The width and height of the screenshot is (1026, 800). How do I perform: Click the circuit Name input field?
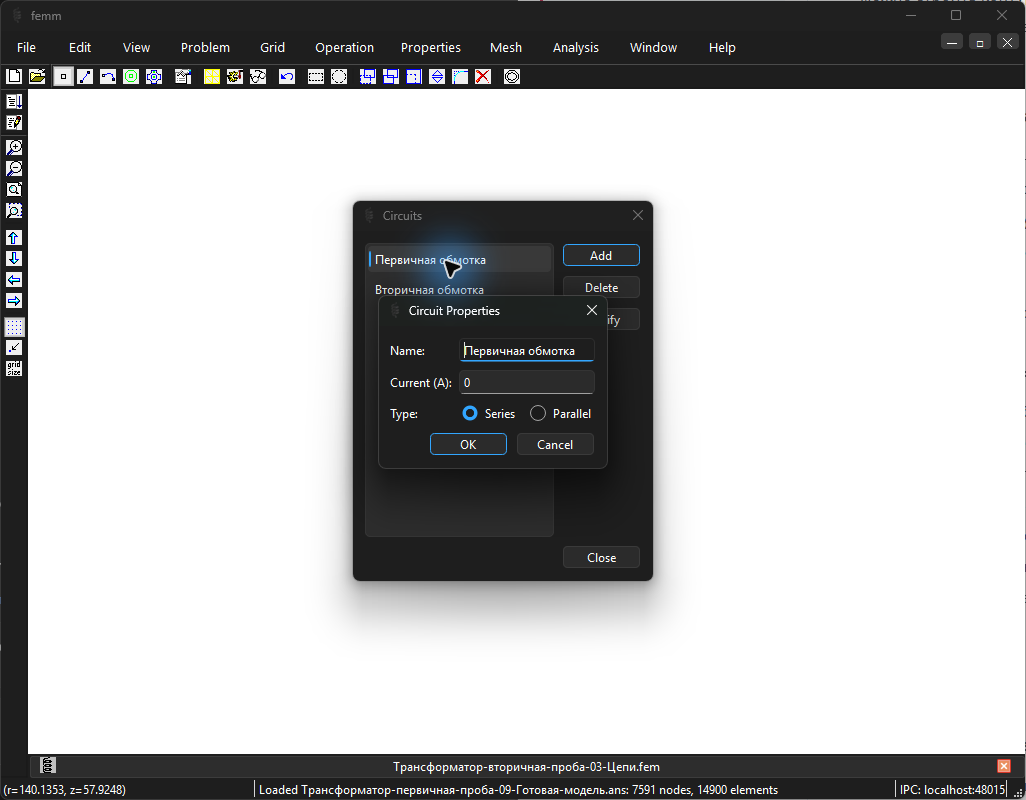coord(527,351)
